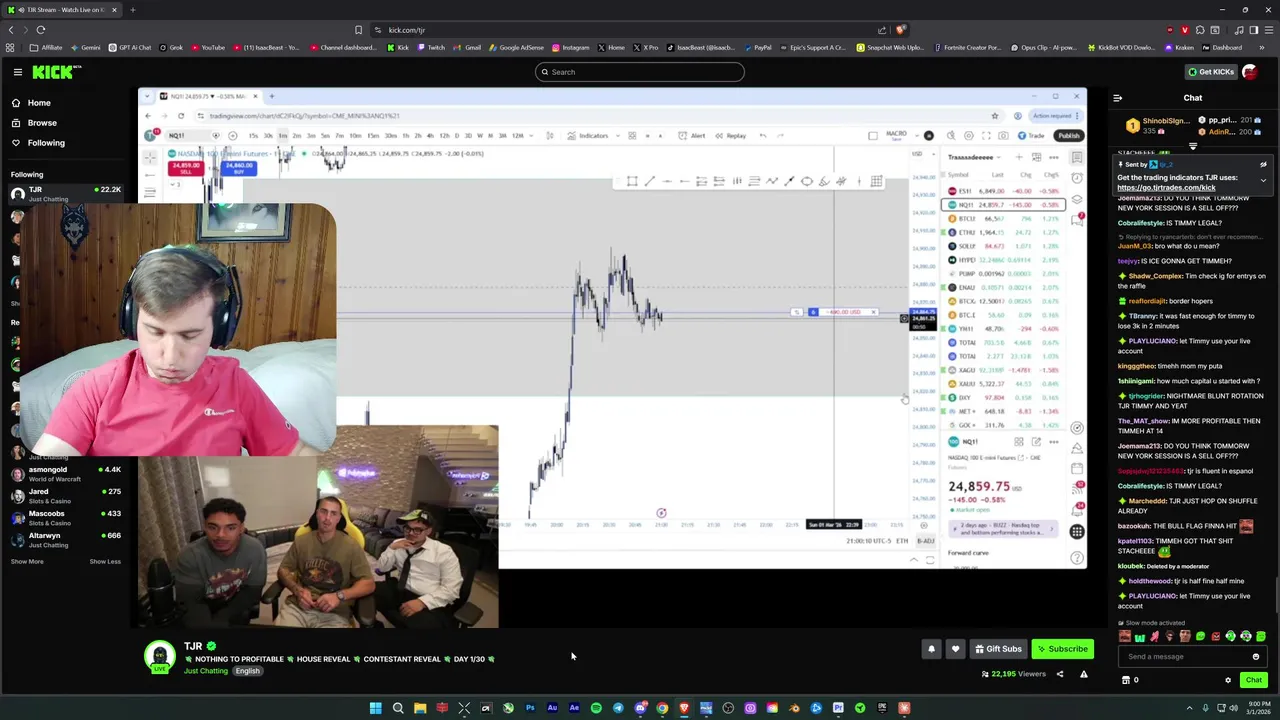The image size is (1280, 720).
Task: Expand recommended list with Show More
Action: (27, 561)
